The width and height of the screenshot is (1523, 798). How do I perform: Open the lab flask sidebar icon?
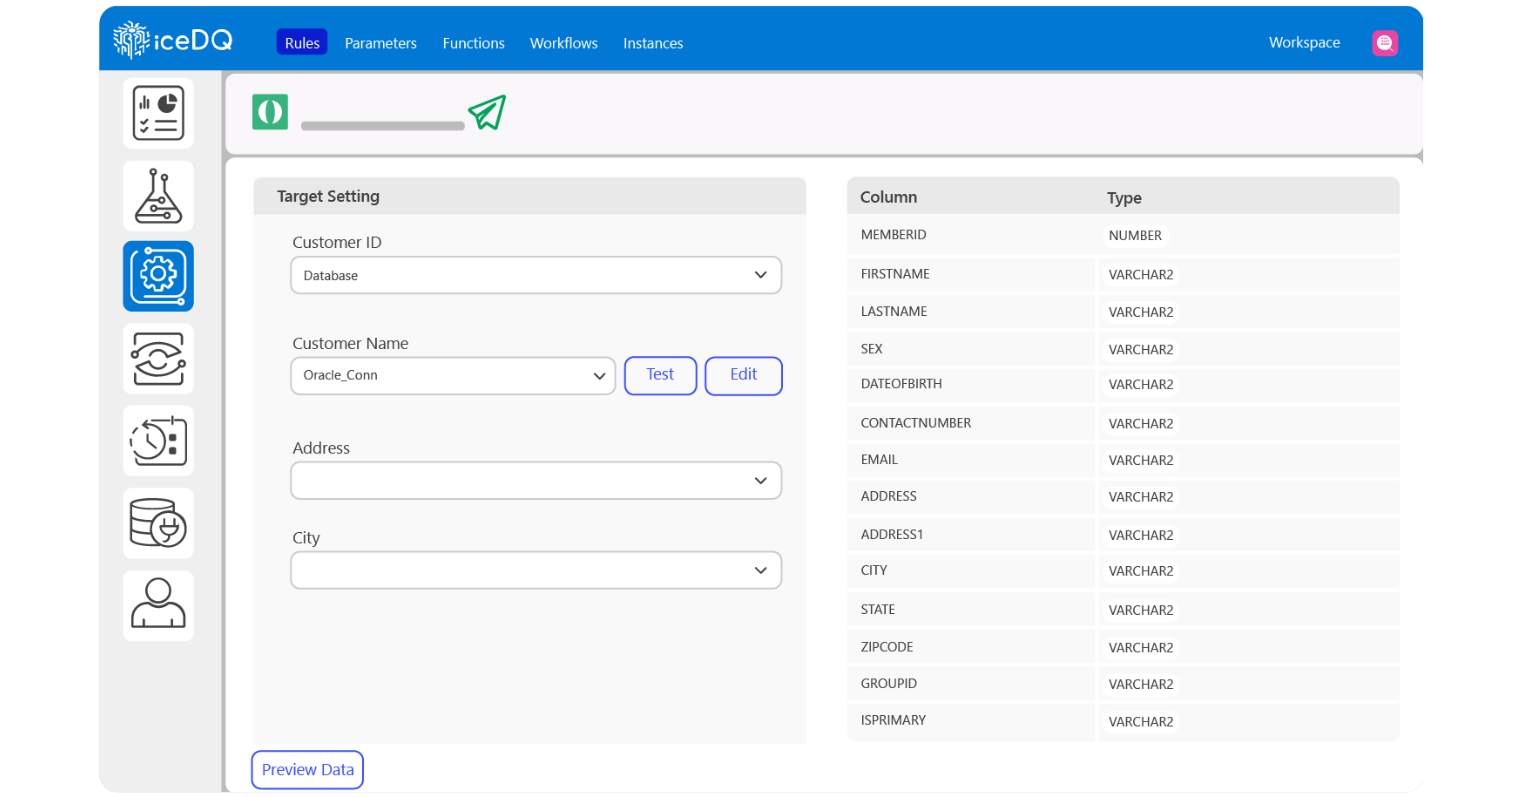[x=158, y=196]
